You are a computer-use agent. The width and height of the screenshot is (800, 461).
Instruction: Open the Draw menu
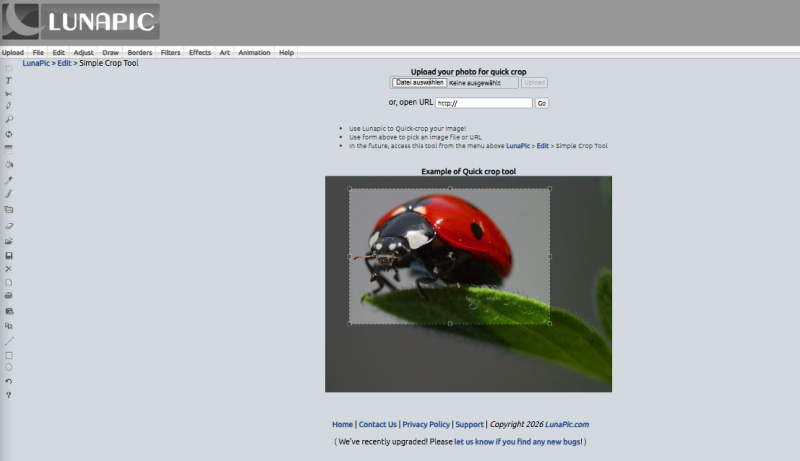coord(111,53)
